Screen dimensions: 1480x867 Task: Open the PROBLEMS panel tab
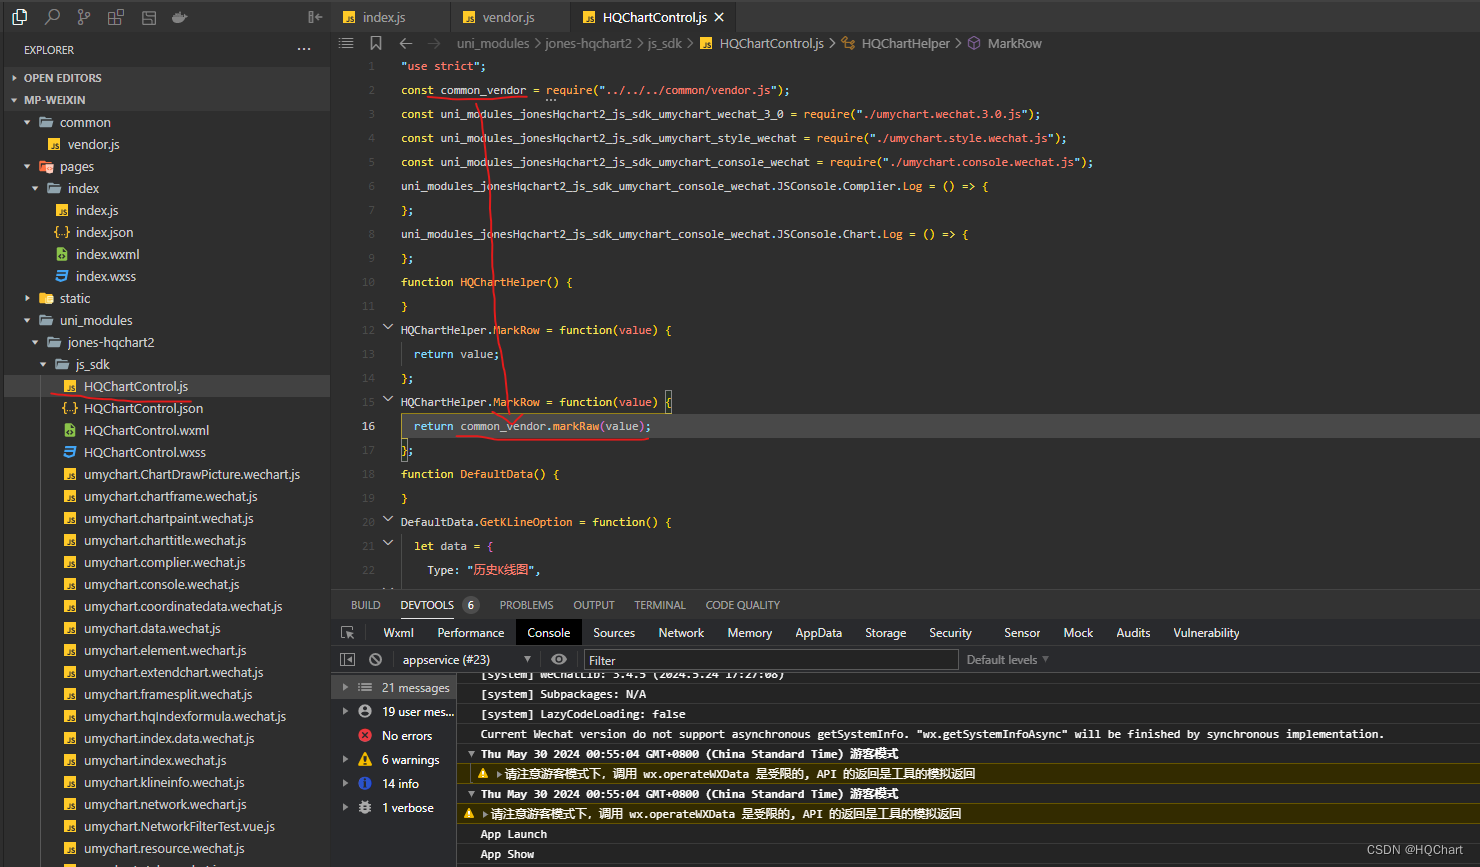click(526, 605)
